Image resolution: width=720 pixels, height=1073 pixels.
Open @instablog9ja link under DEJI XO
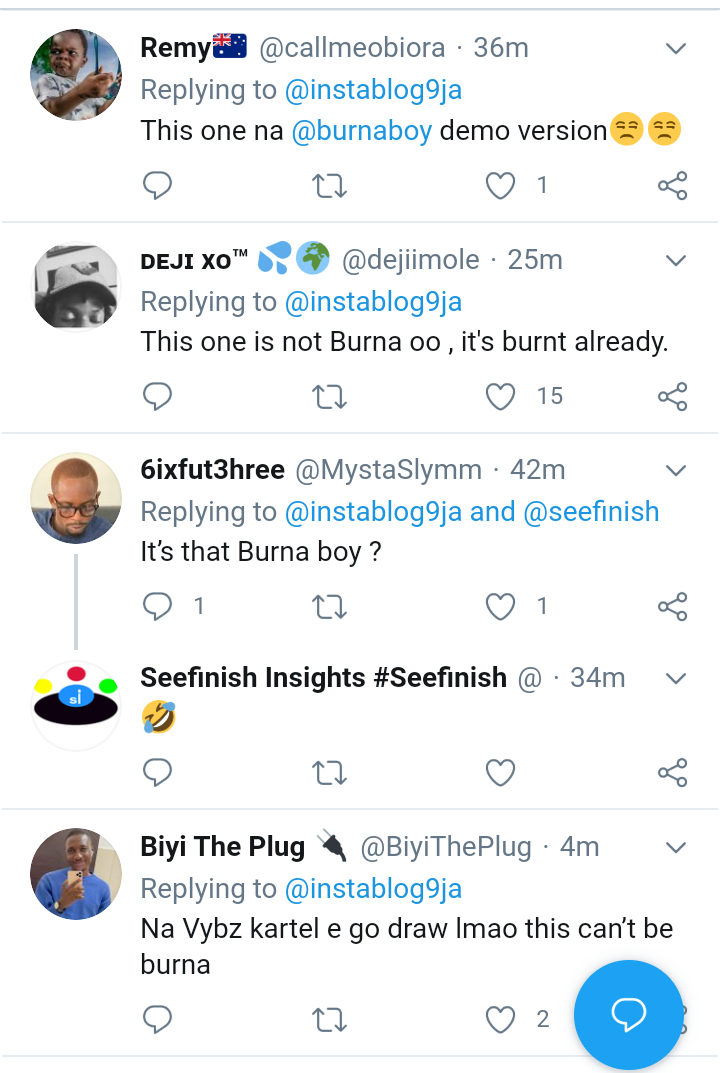[x=374, y=302]
